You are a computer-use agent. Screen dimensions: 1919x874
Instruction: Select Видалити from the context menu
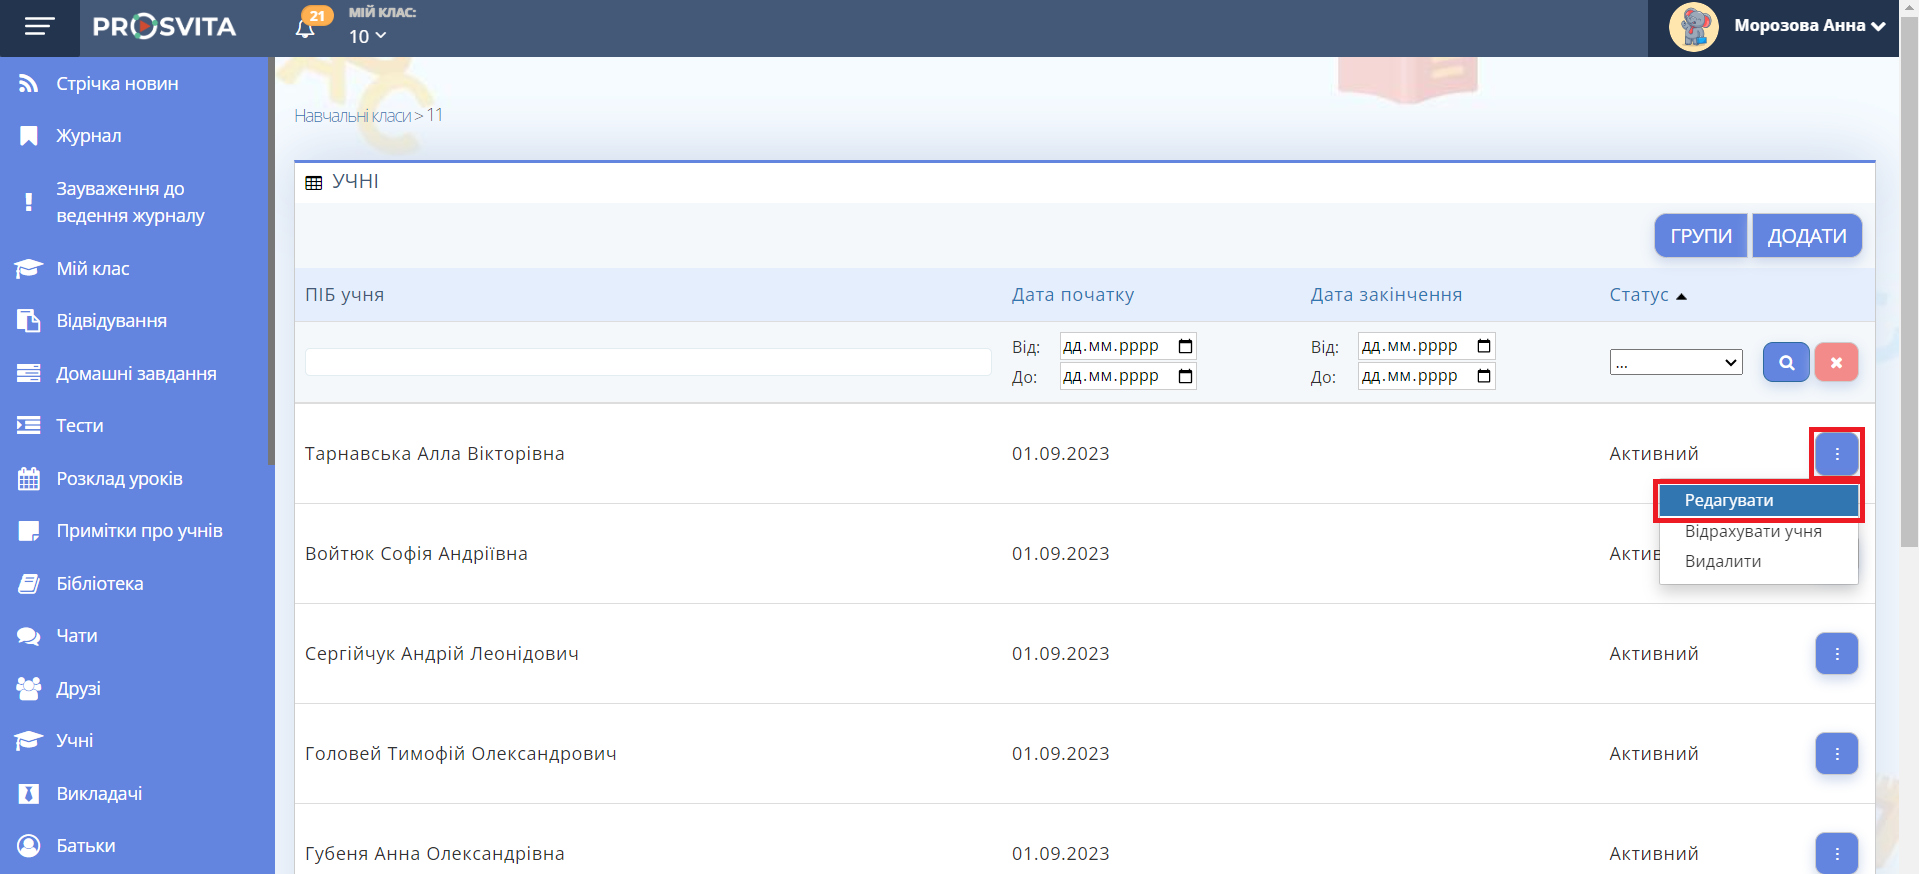[x=1722, y=562]
